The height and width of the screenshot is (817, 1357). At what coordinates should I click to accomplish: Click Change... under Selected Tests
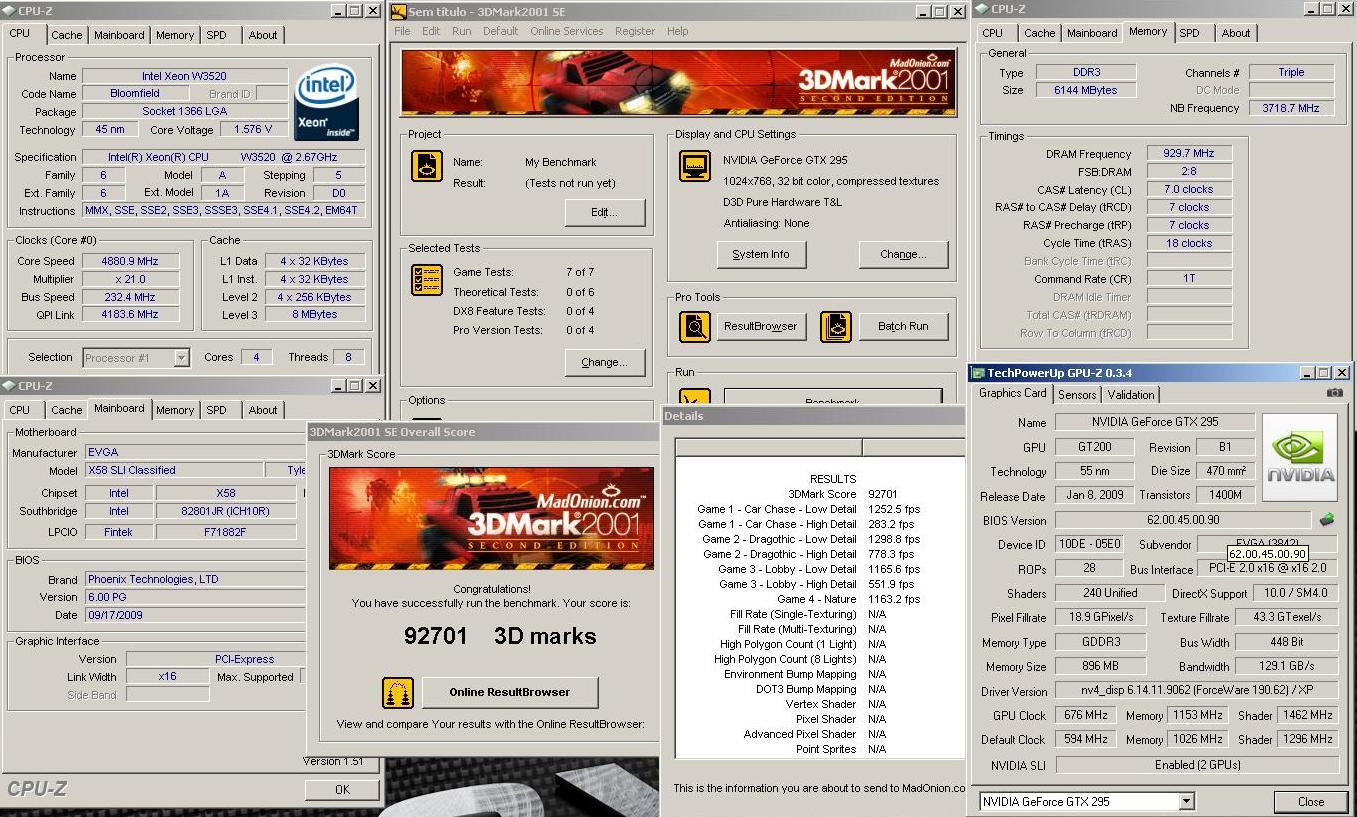tap(605, 362)
